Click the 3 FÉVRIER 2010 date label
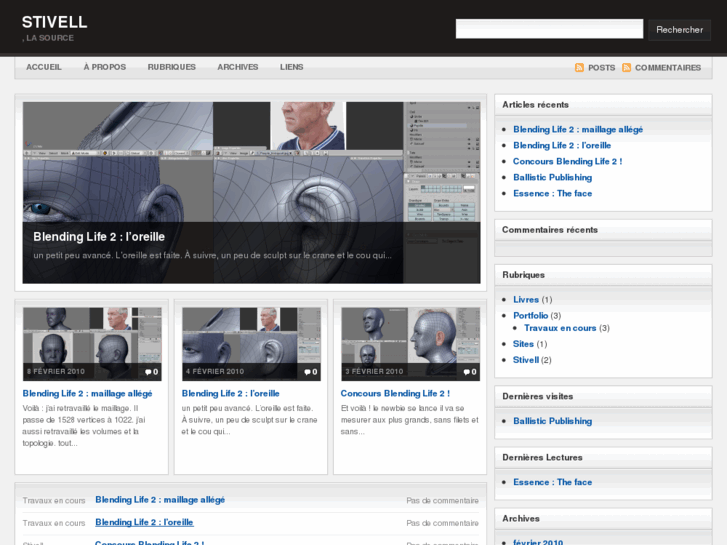The width and height of the screenshot is (727, 545). pos(374,372)
